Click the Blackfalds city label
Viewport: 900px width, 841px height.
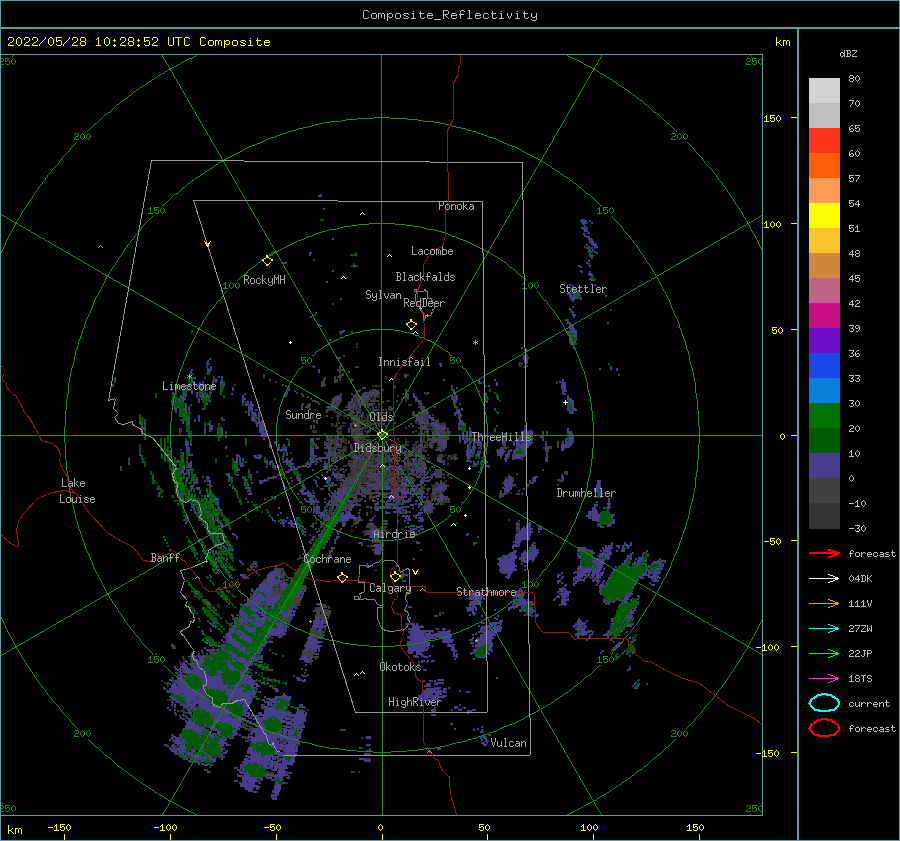coord(425,277)
